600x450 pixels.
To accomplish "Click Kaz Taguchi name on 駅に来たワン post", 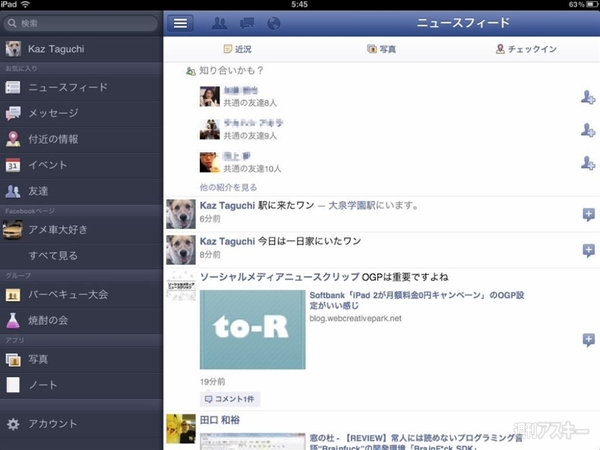I will coord(227,205).
